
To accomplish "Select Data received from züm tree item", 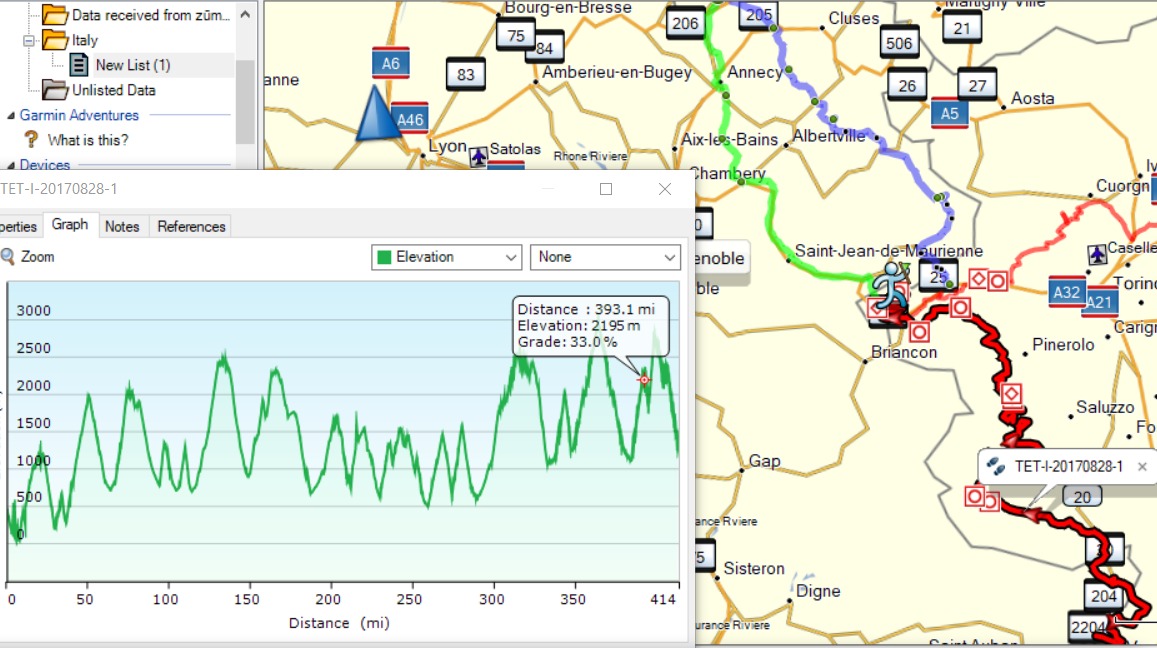I will coord(151,15).
